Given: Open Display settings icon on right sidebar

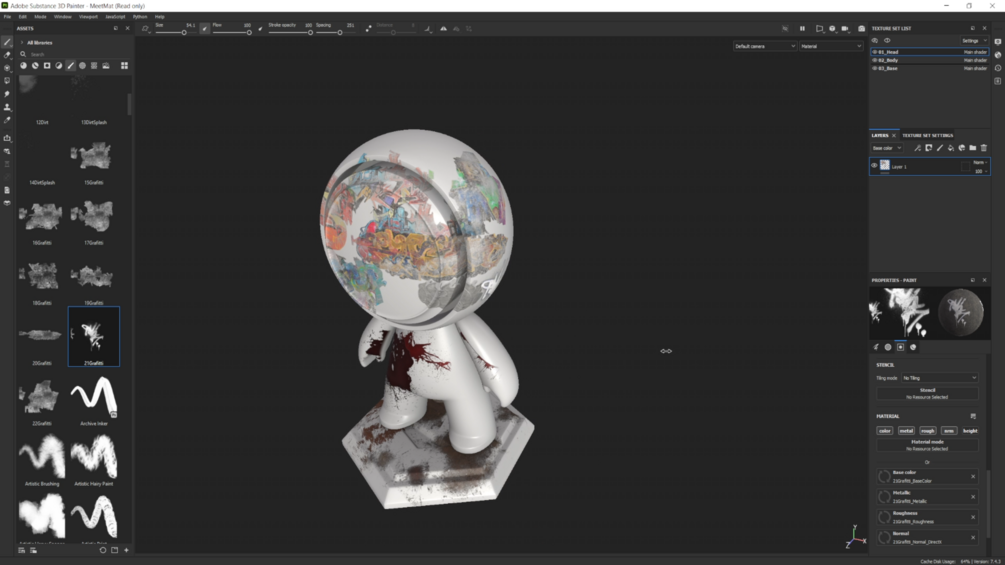Looking at the screenshot, I should [998, 42].
